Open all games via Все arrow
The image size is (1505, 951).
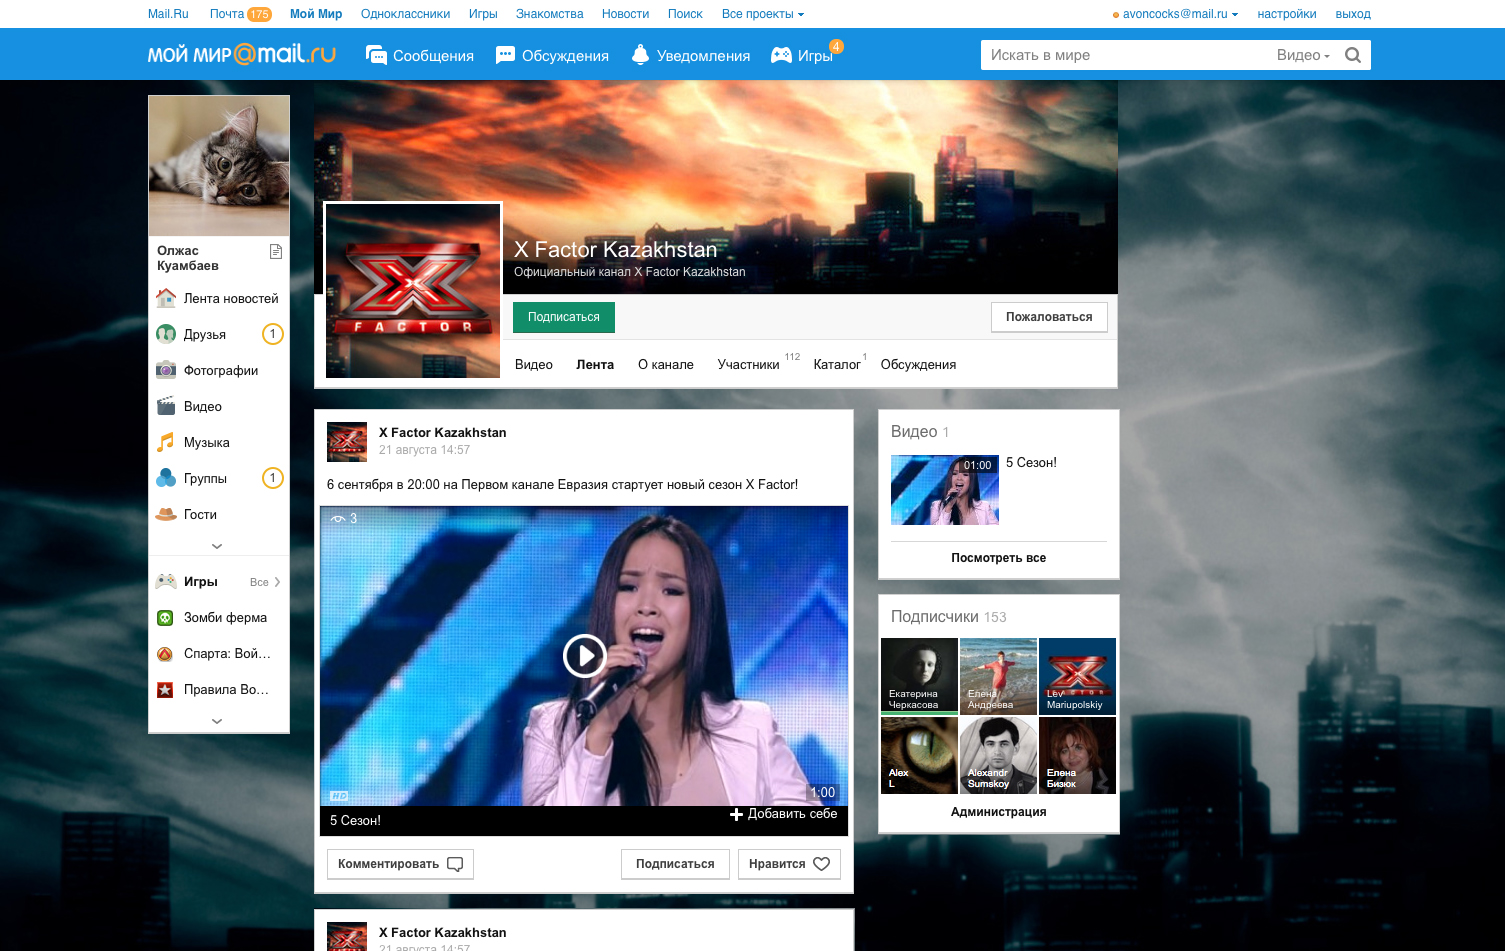265,582
